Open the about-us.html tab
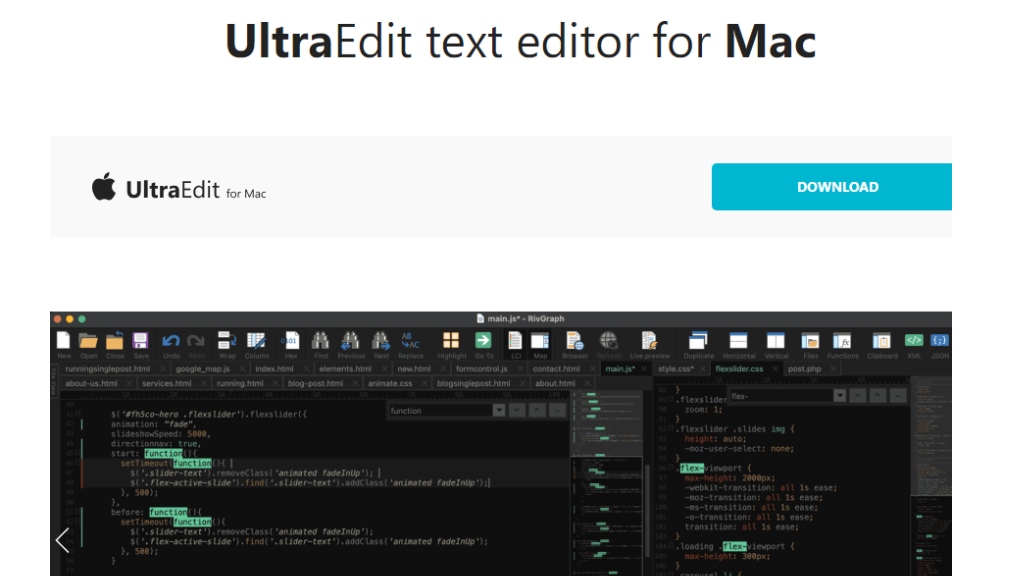 pyautogui.click(x=91, y=383)
